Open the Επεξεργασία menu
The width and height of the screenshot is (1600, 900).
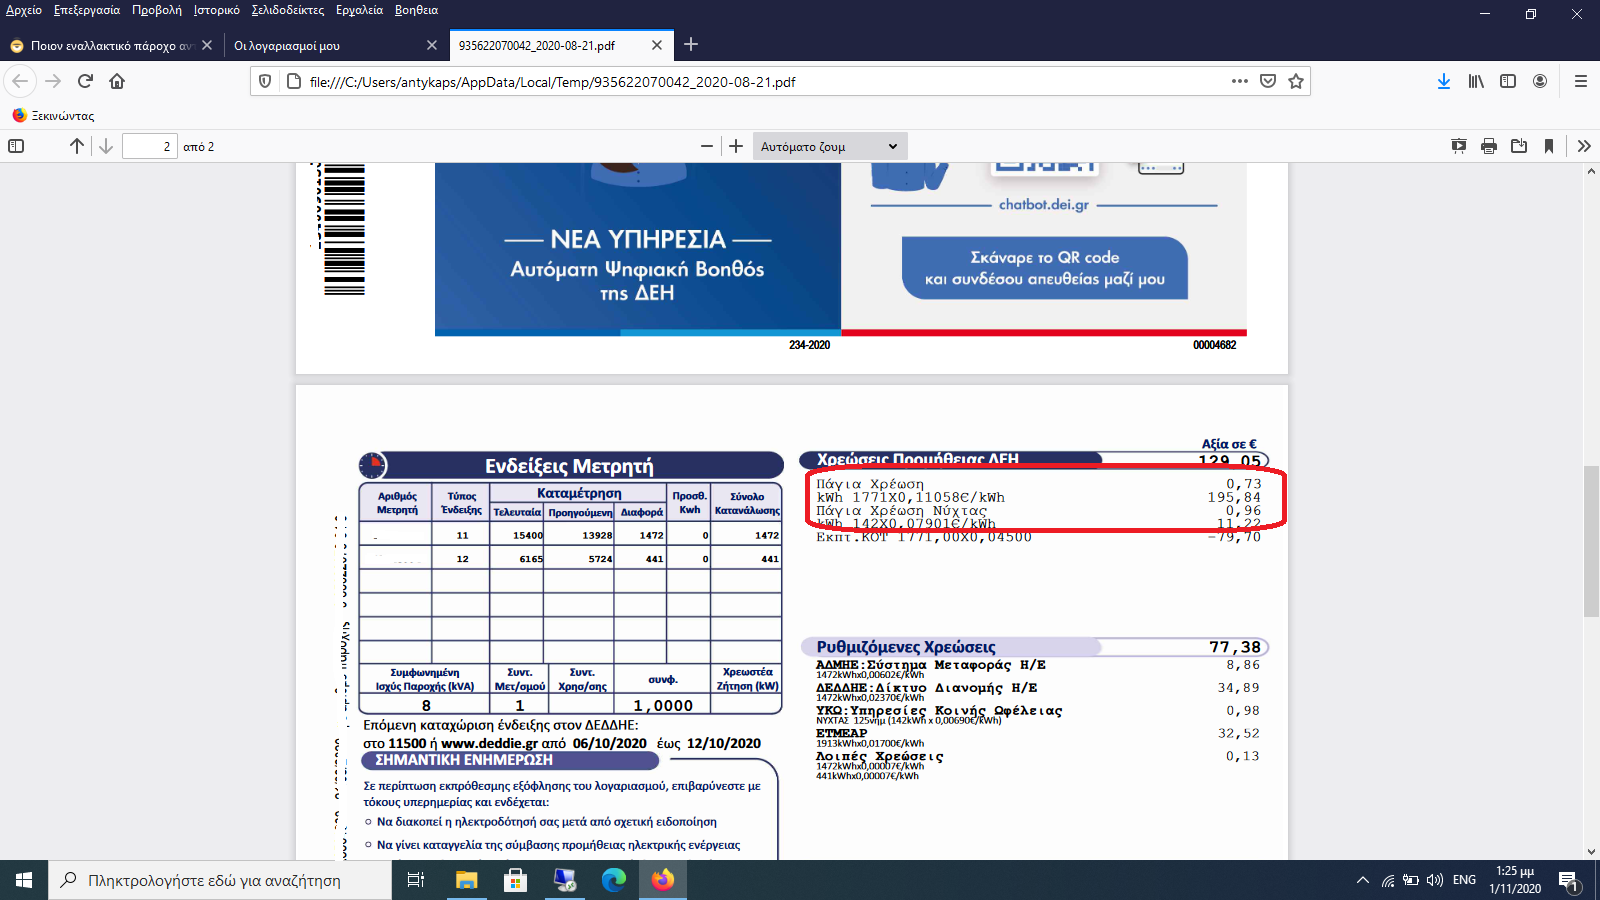pyautogui.click(x=87, y=10)
